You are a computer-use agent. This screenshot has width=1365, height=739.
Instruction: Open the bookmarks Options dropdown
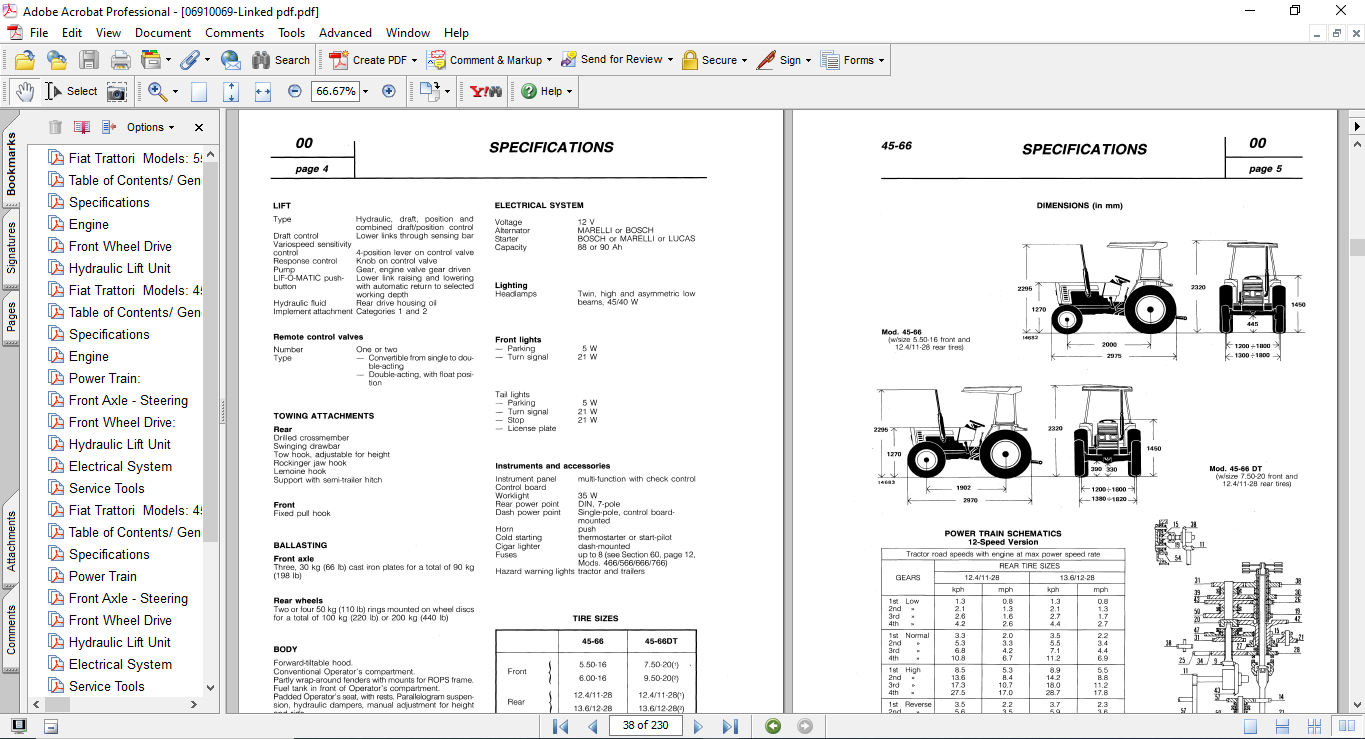coord(150,127)
